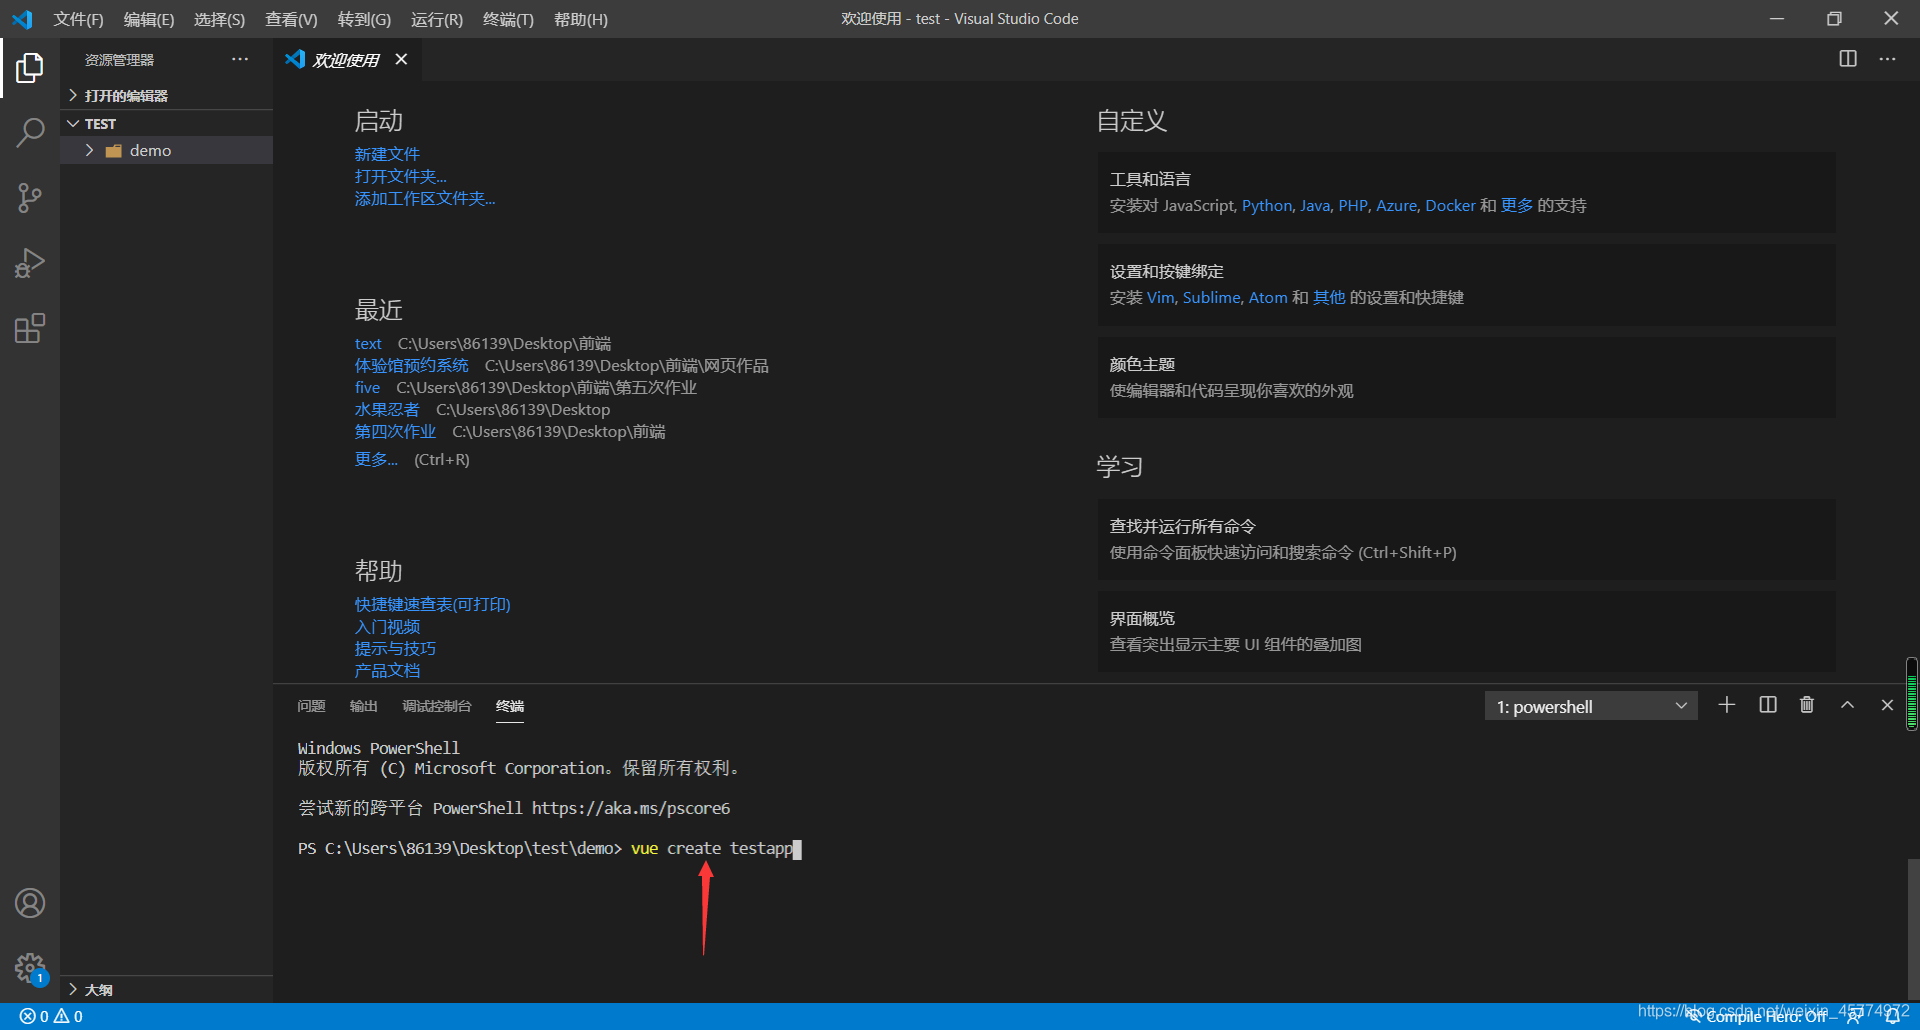Image resolution: width=1920 pixels, height=1030 pixels.
Task: Open the 入门视频 help link
Action: 387,626
